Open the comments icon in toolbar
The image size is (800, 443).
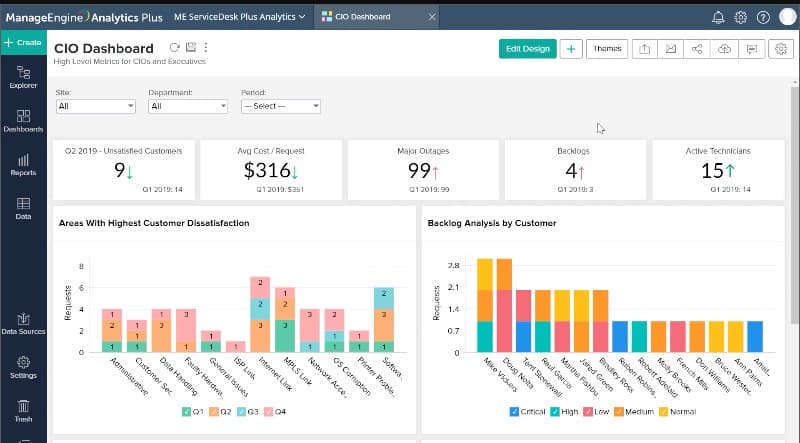(x=752, y=49)
